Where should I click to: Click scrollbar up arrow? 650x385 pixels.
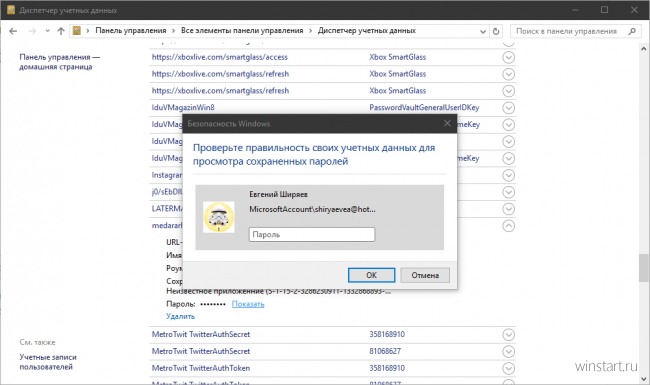pos(644,48)
